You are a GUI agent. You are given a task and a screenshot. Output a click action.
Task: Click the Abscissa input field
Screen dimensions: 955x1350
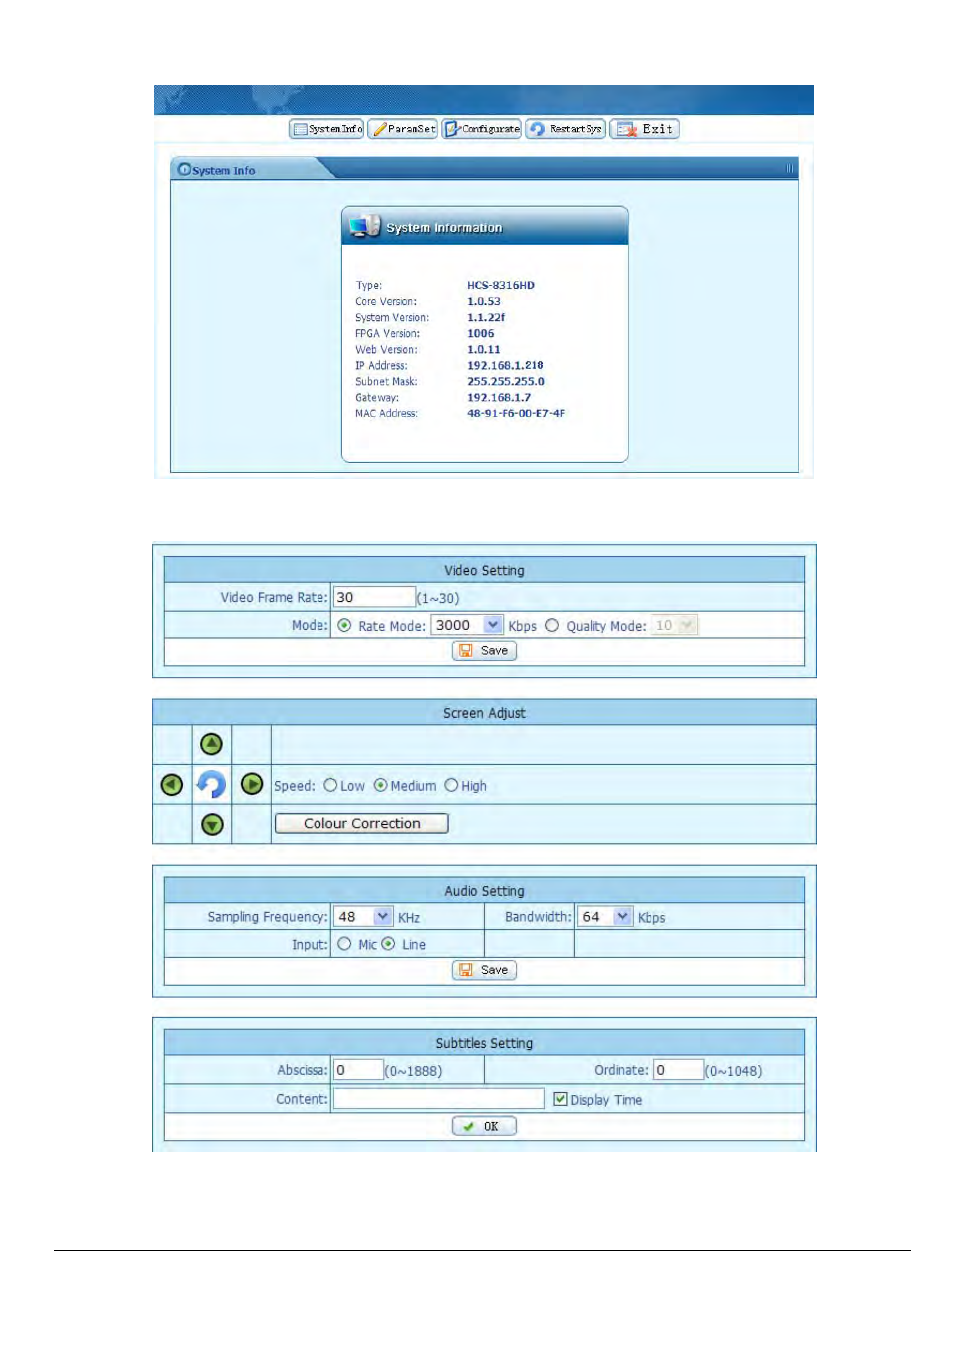[358, 1070]
